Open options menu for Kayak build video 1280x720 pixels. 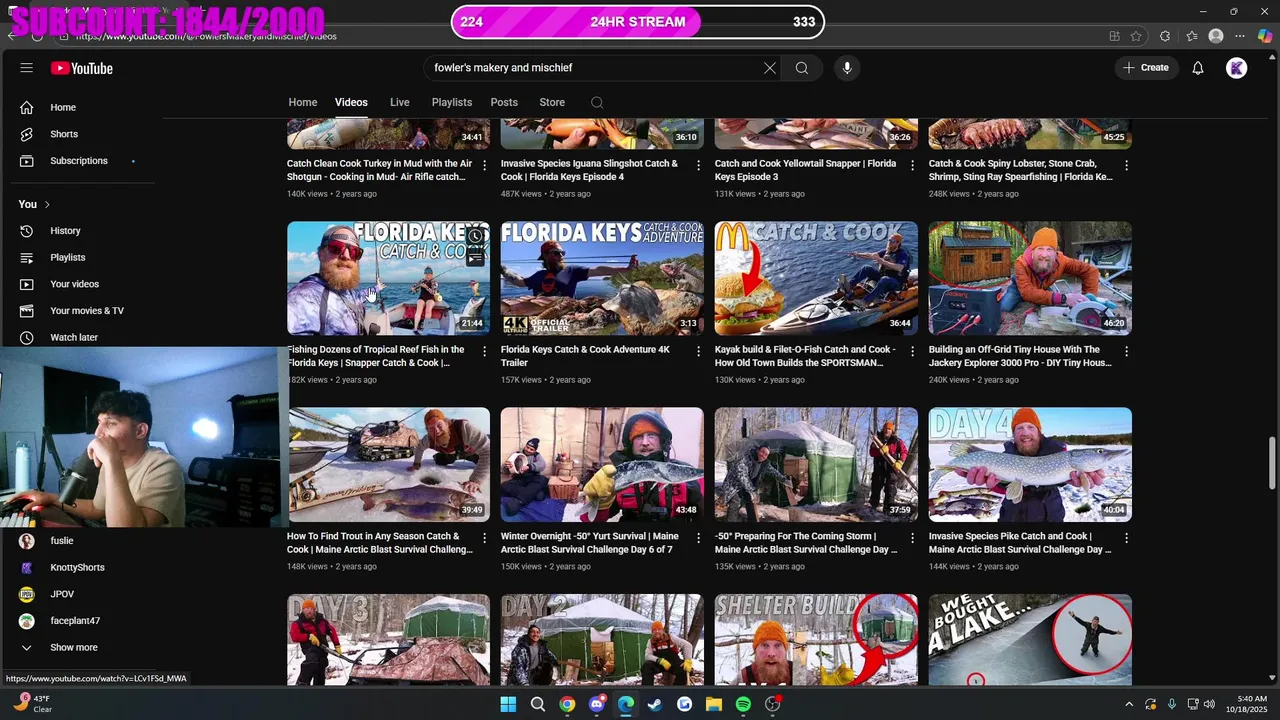[912, 351]
